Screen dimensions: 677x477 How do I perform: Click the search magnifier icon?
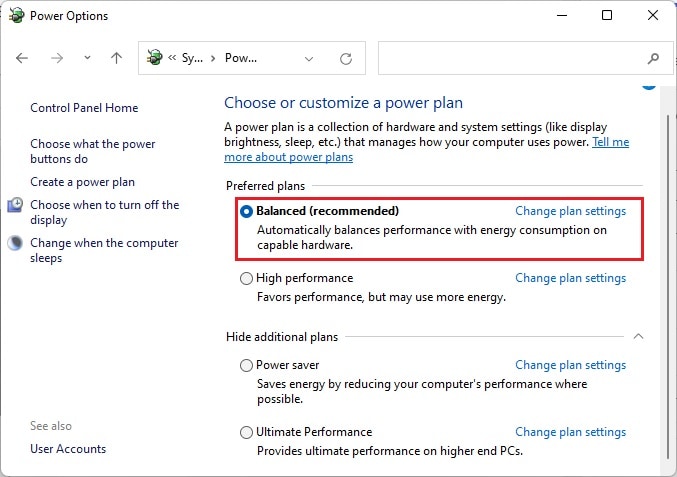click(x=653, y=58)
